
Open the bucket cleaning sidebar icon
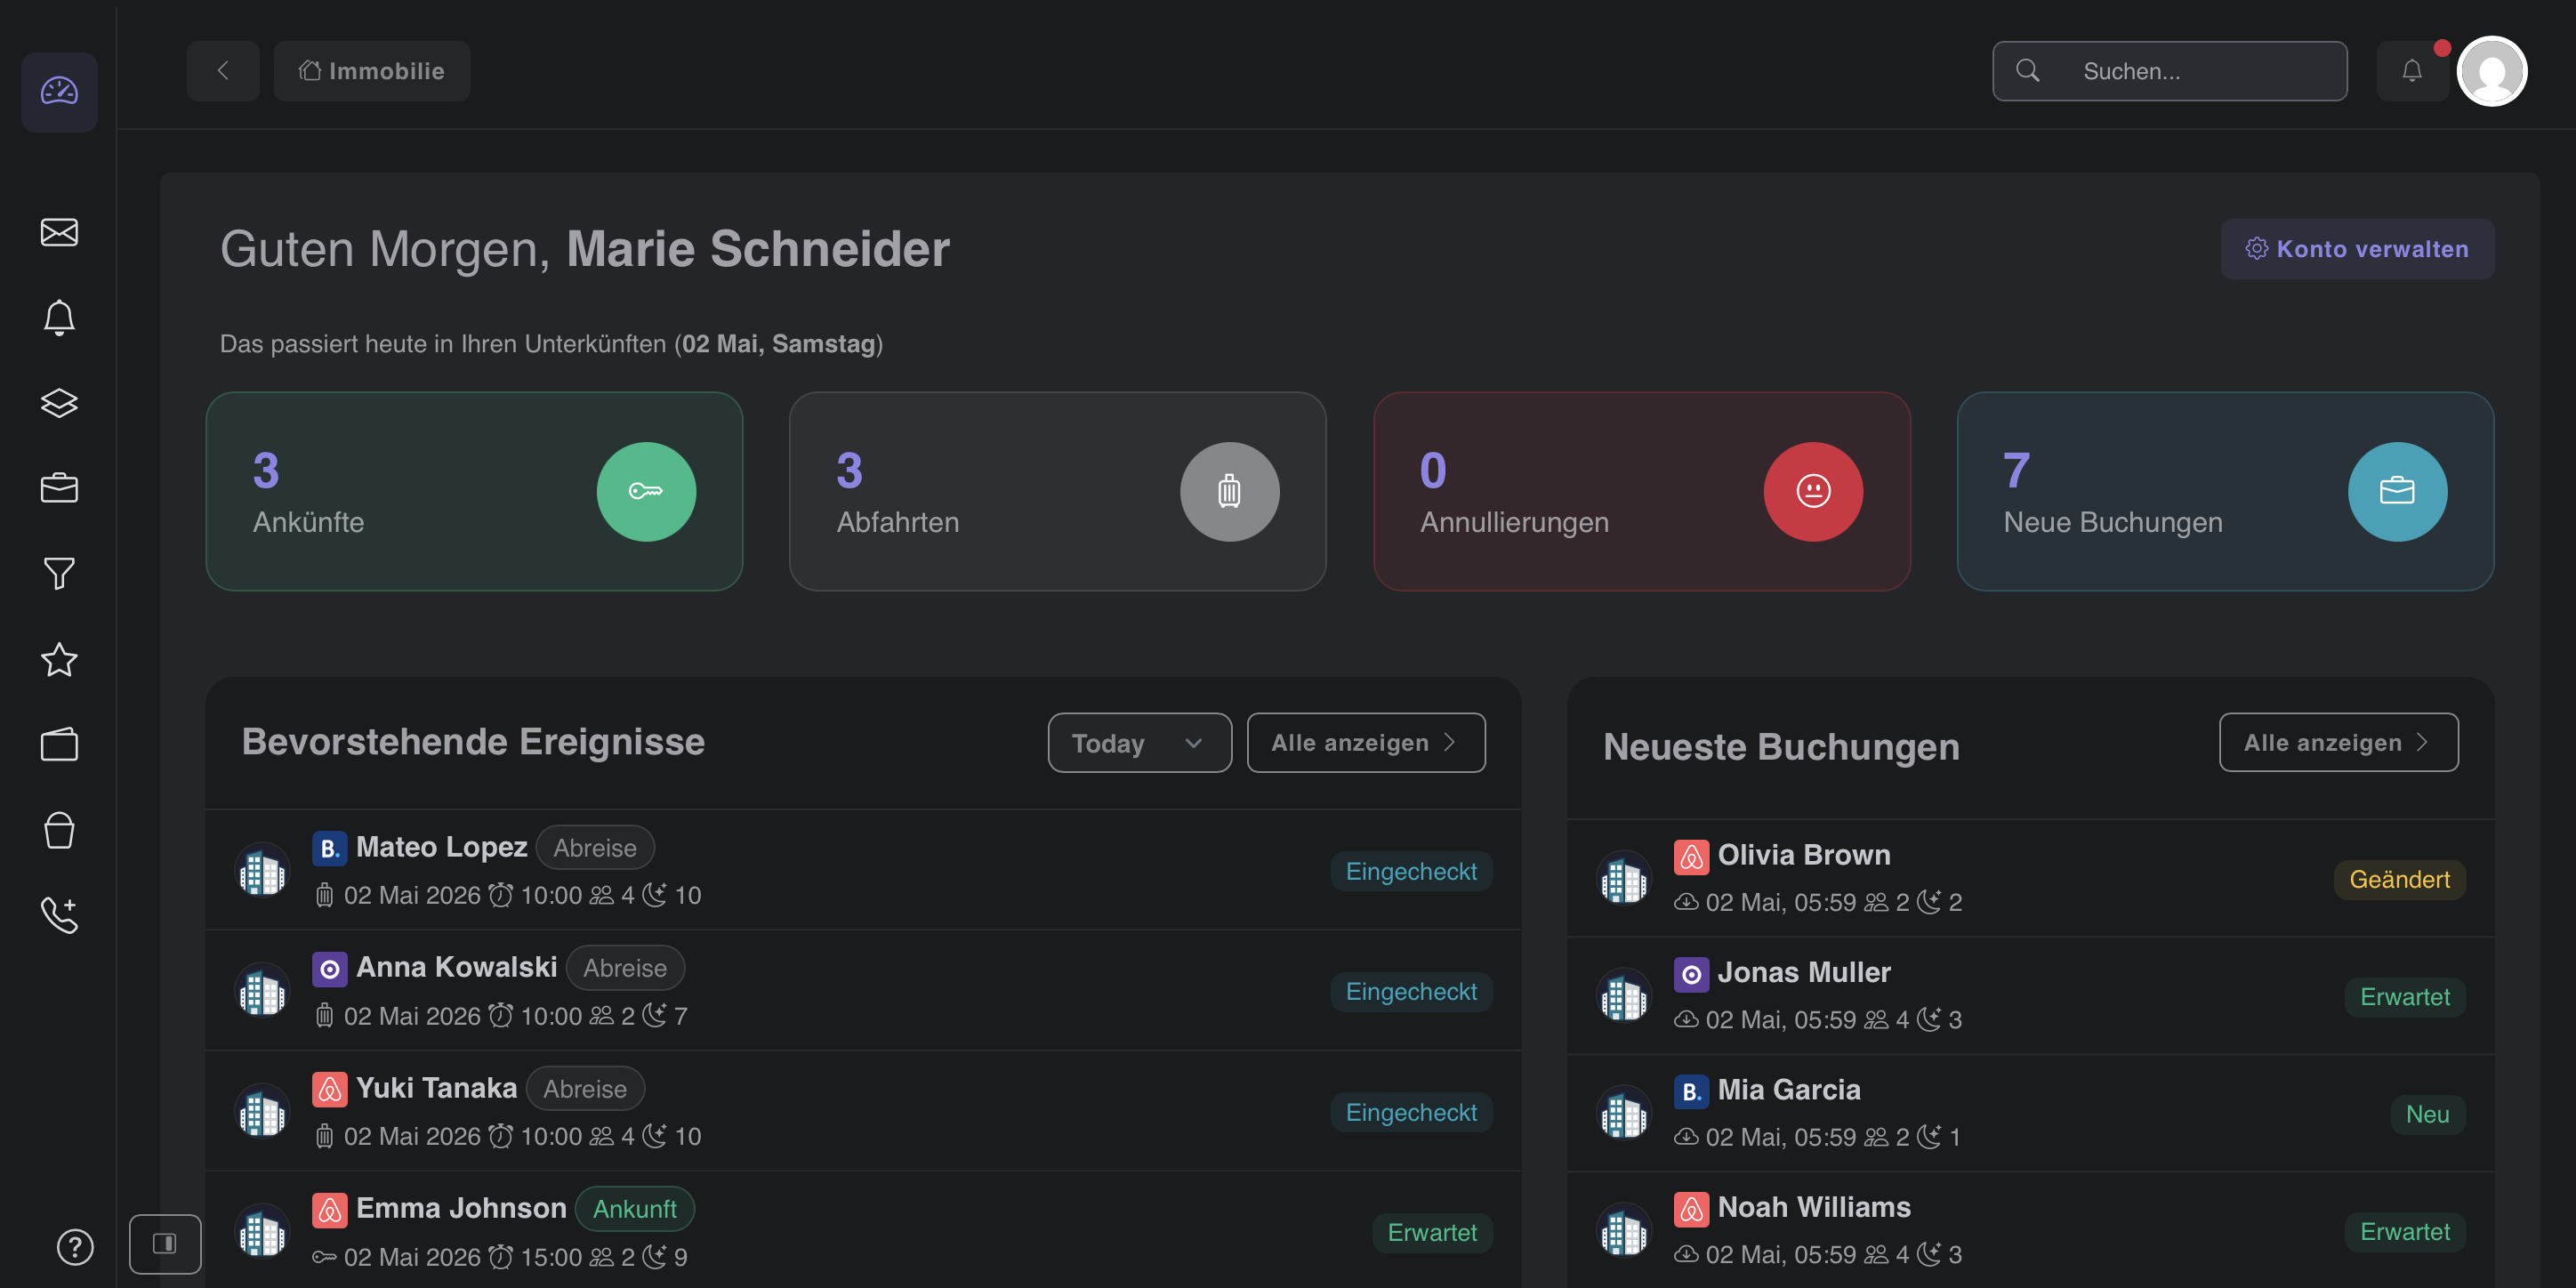pos(59,830)
